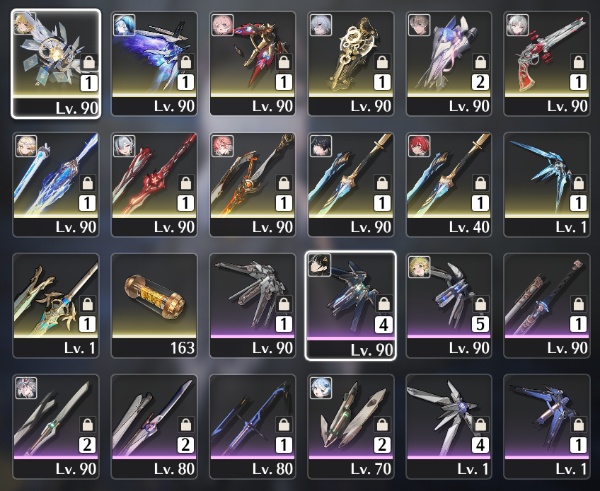The image size is (600, 491).
Task: Select the dark sheathed sword at Lv. 90
Action: click(547, 305)
